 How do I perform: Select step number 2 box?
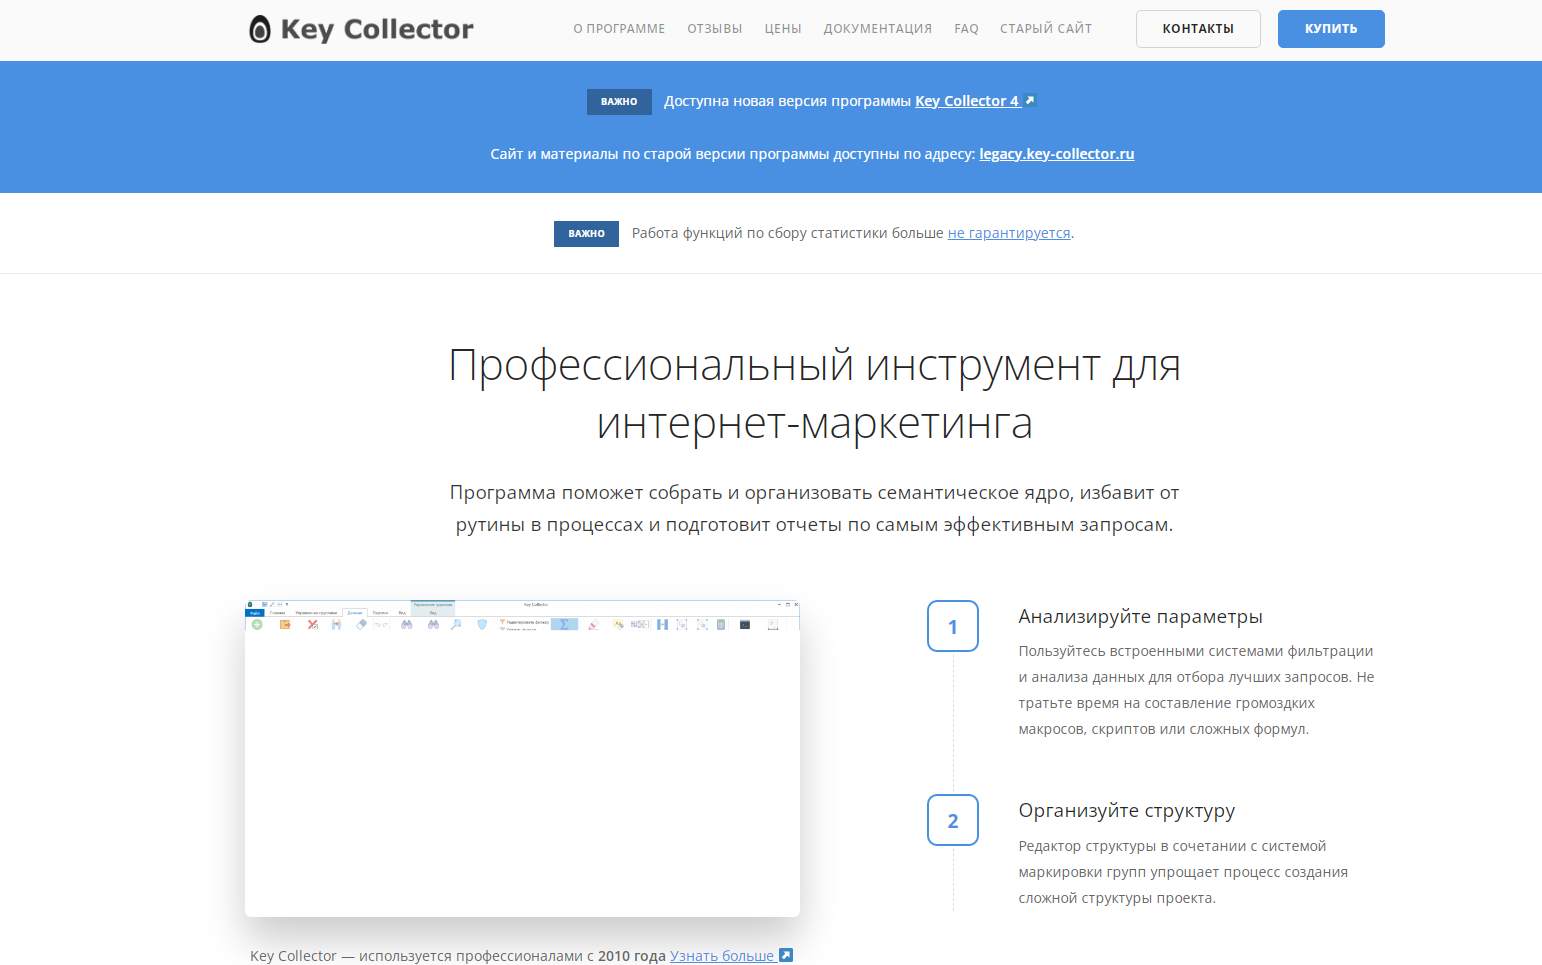pos(953,820)
